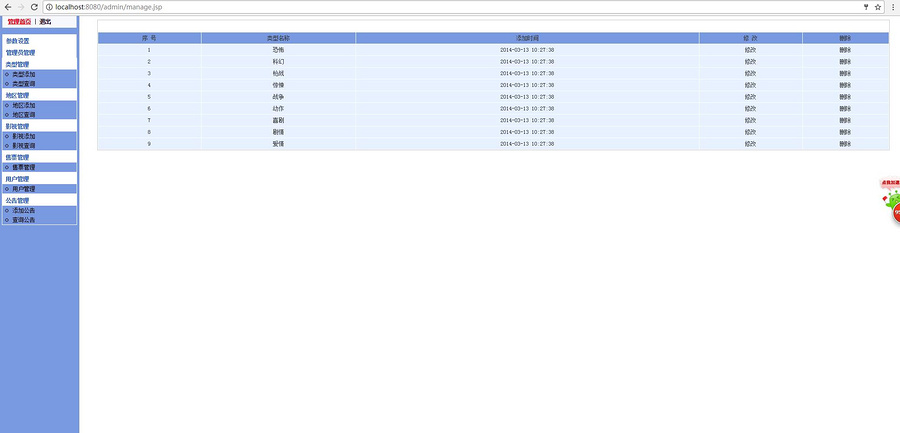Click 删除 link in row 7
This screenshot has width=900, height=433.
(845, 121)
